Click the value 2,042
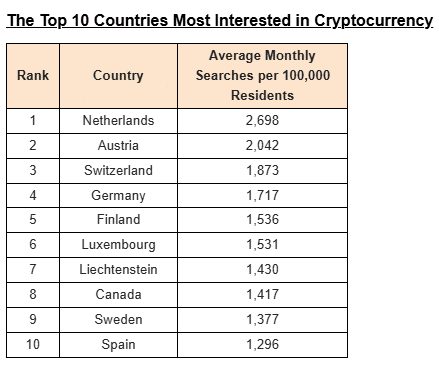 pyautogui.click(x=263, y=146)
